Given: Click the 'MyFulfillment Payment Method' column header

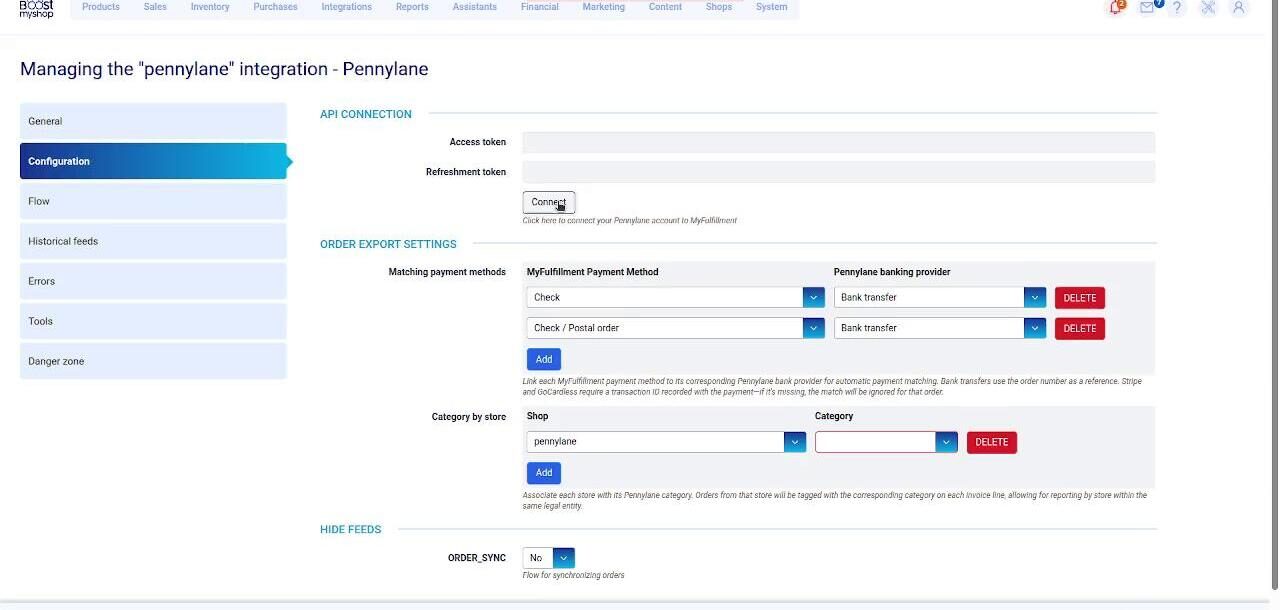Looking at the screenshot, I should [x=593, y=272].
